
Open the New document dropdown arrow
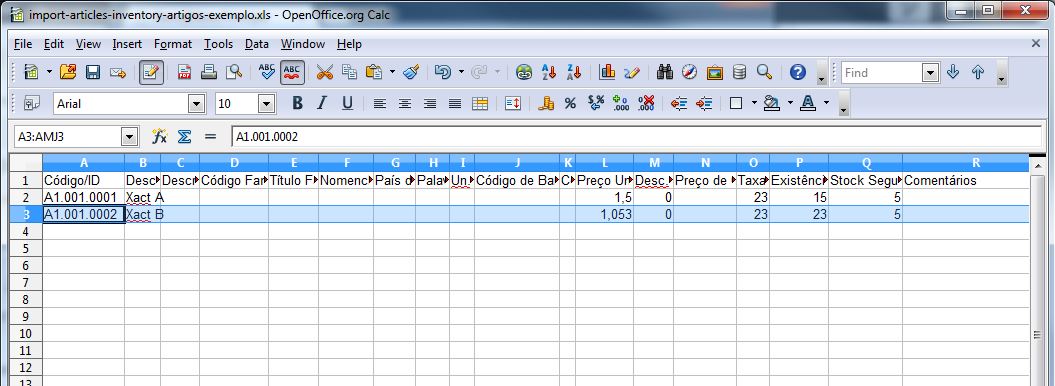coord(49,72)
